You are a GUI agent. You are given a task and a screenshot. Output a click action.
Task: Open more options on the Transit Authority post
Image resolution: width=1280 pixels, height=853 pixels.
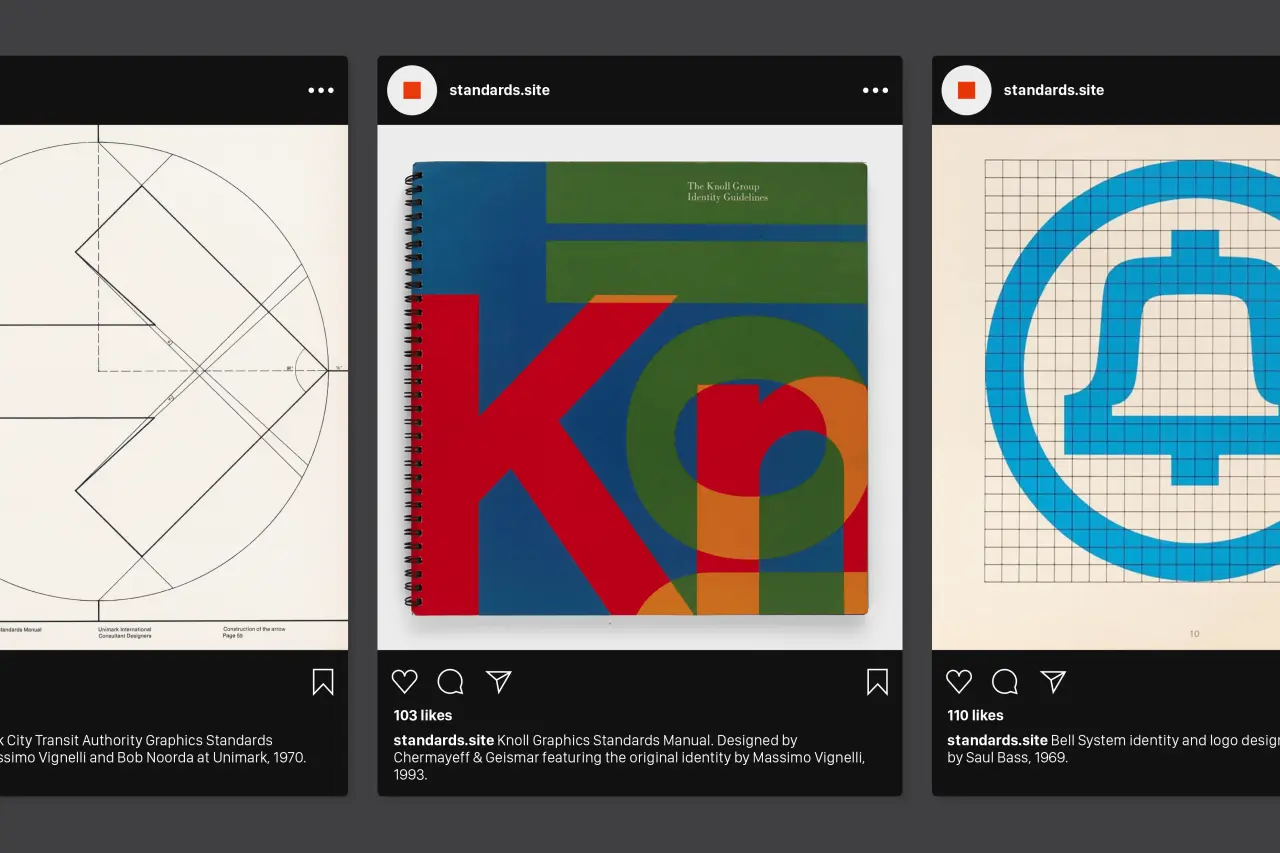321,90
